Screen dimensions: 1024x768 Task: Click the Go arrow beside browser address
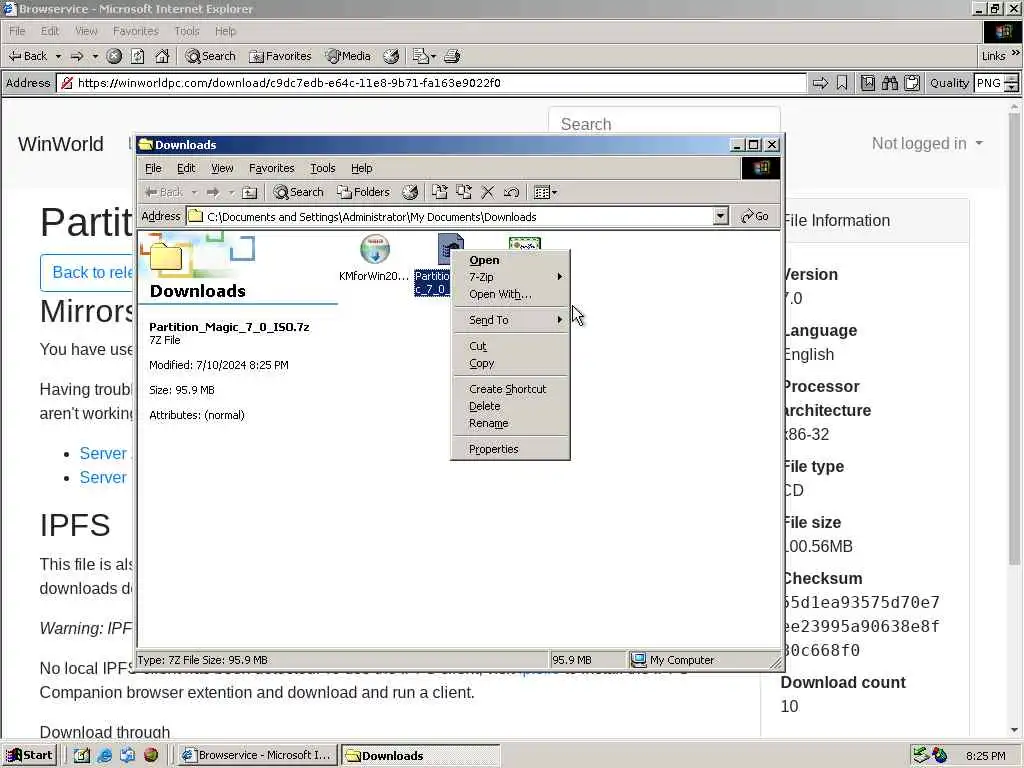(x=820, y=83)
